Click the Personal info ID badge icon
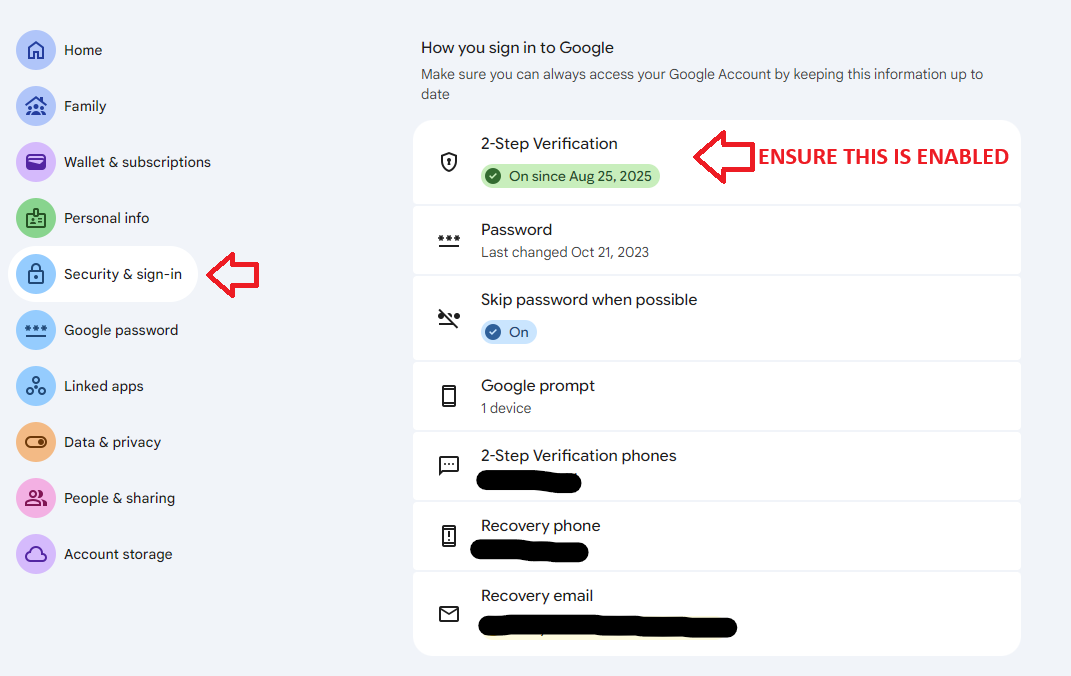The width and height of the screenshot is (1071, 676). pyautogui.click(x=36, y=218)
